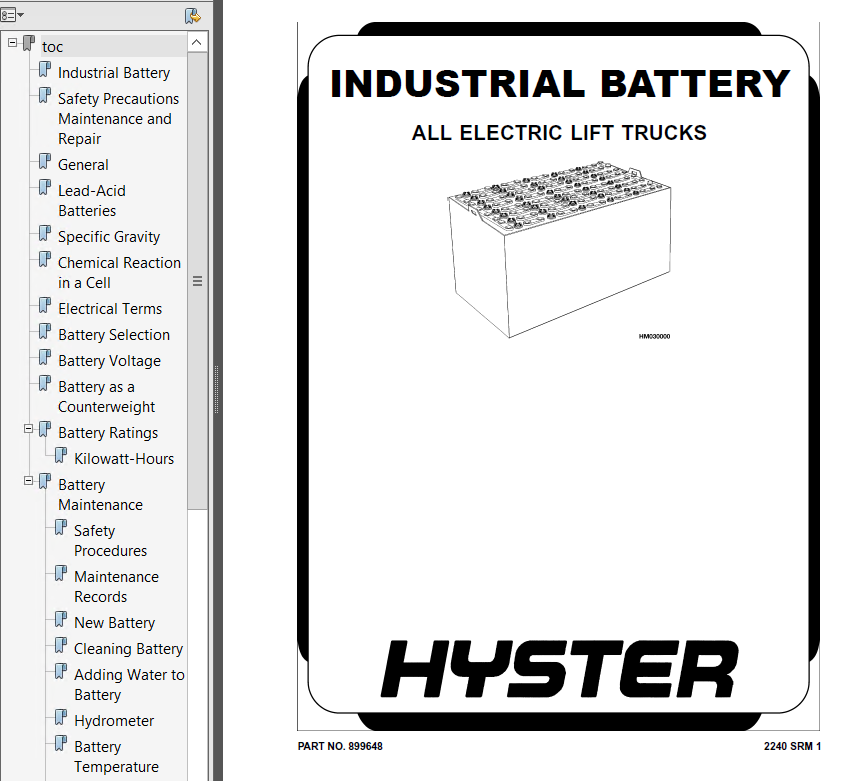
Task: Collapse the toc root bookmark
Action: point(13,43)
